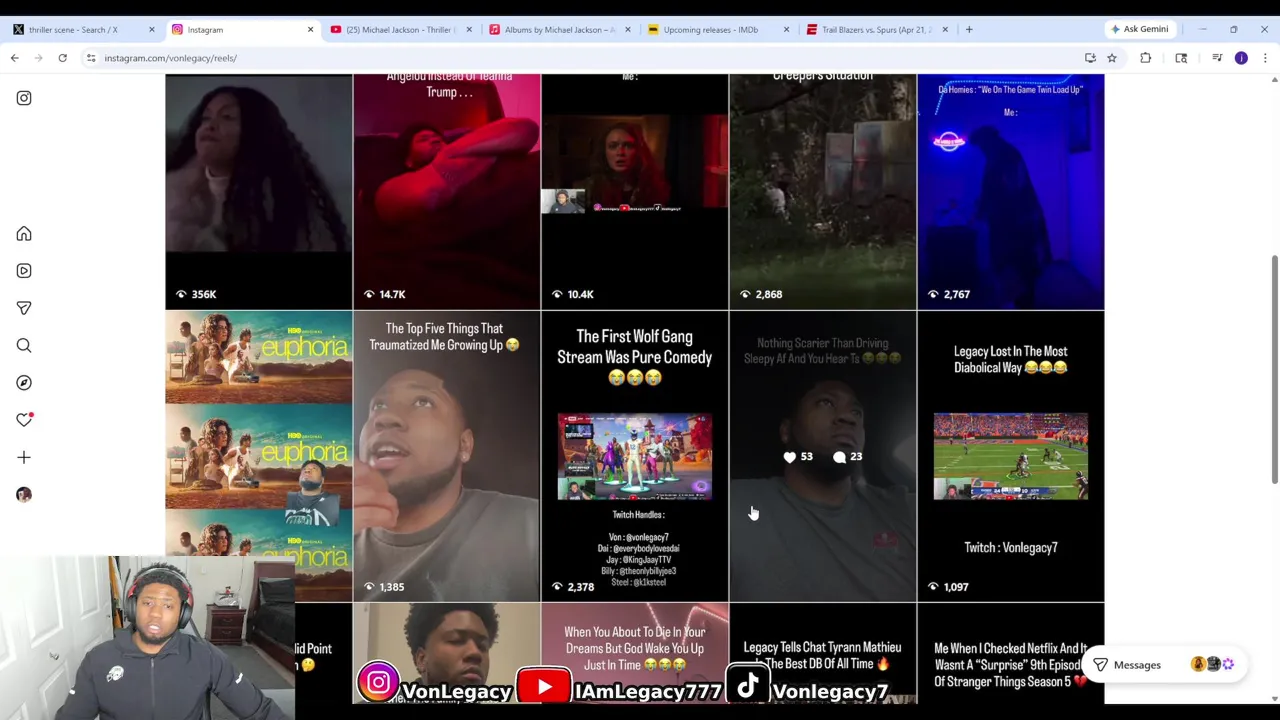Image resolution: width=1280 pixels, height=720 pixels.
Task: Click the site info icon beside URL
Action: [x=91, y=58]
